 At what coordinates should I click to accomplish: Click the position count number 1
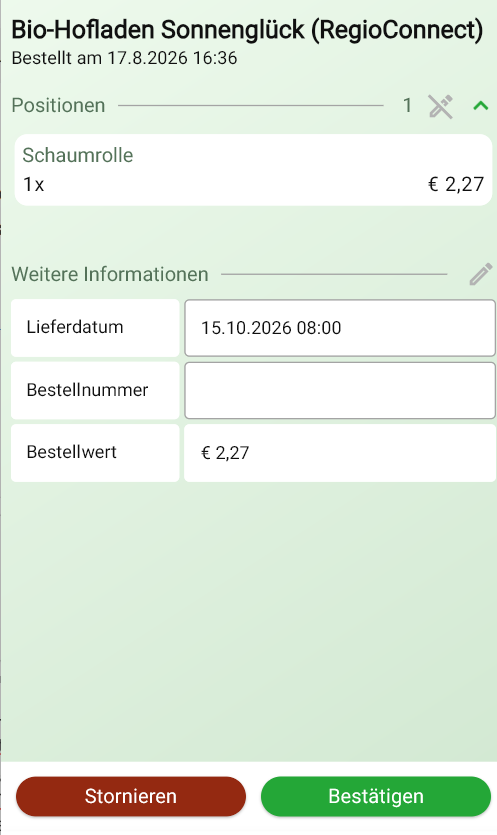pos(408,105)
